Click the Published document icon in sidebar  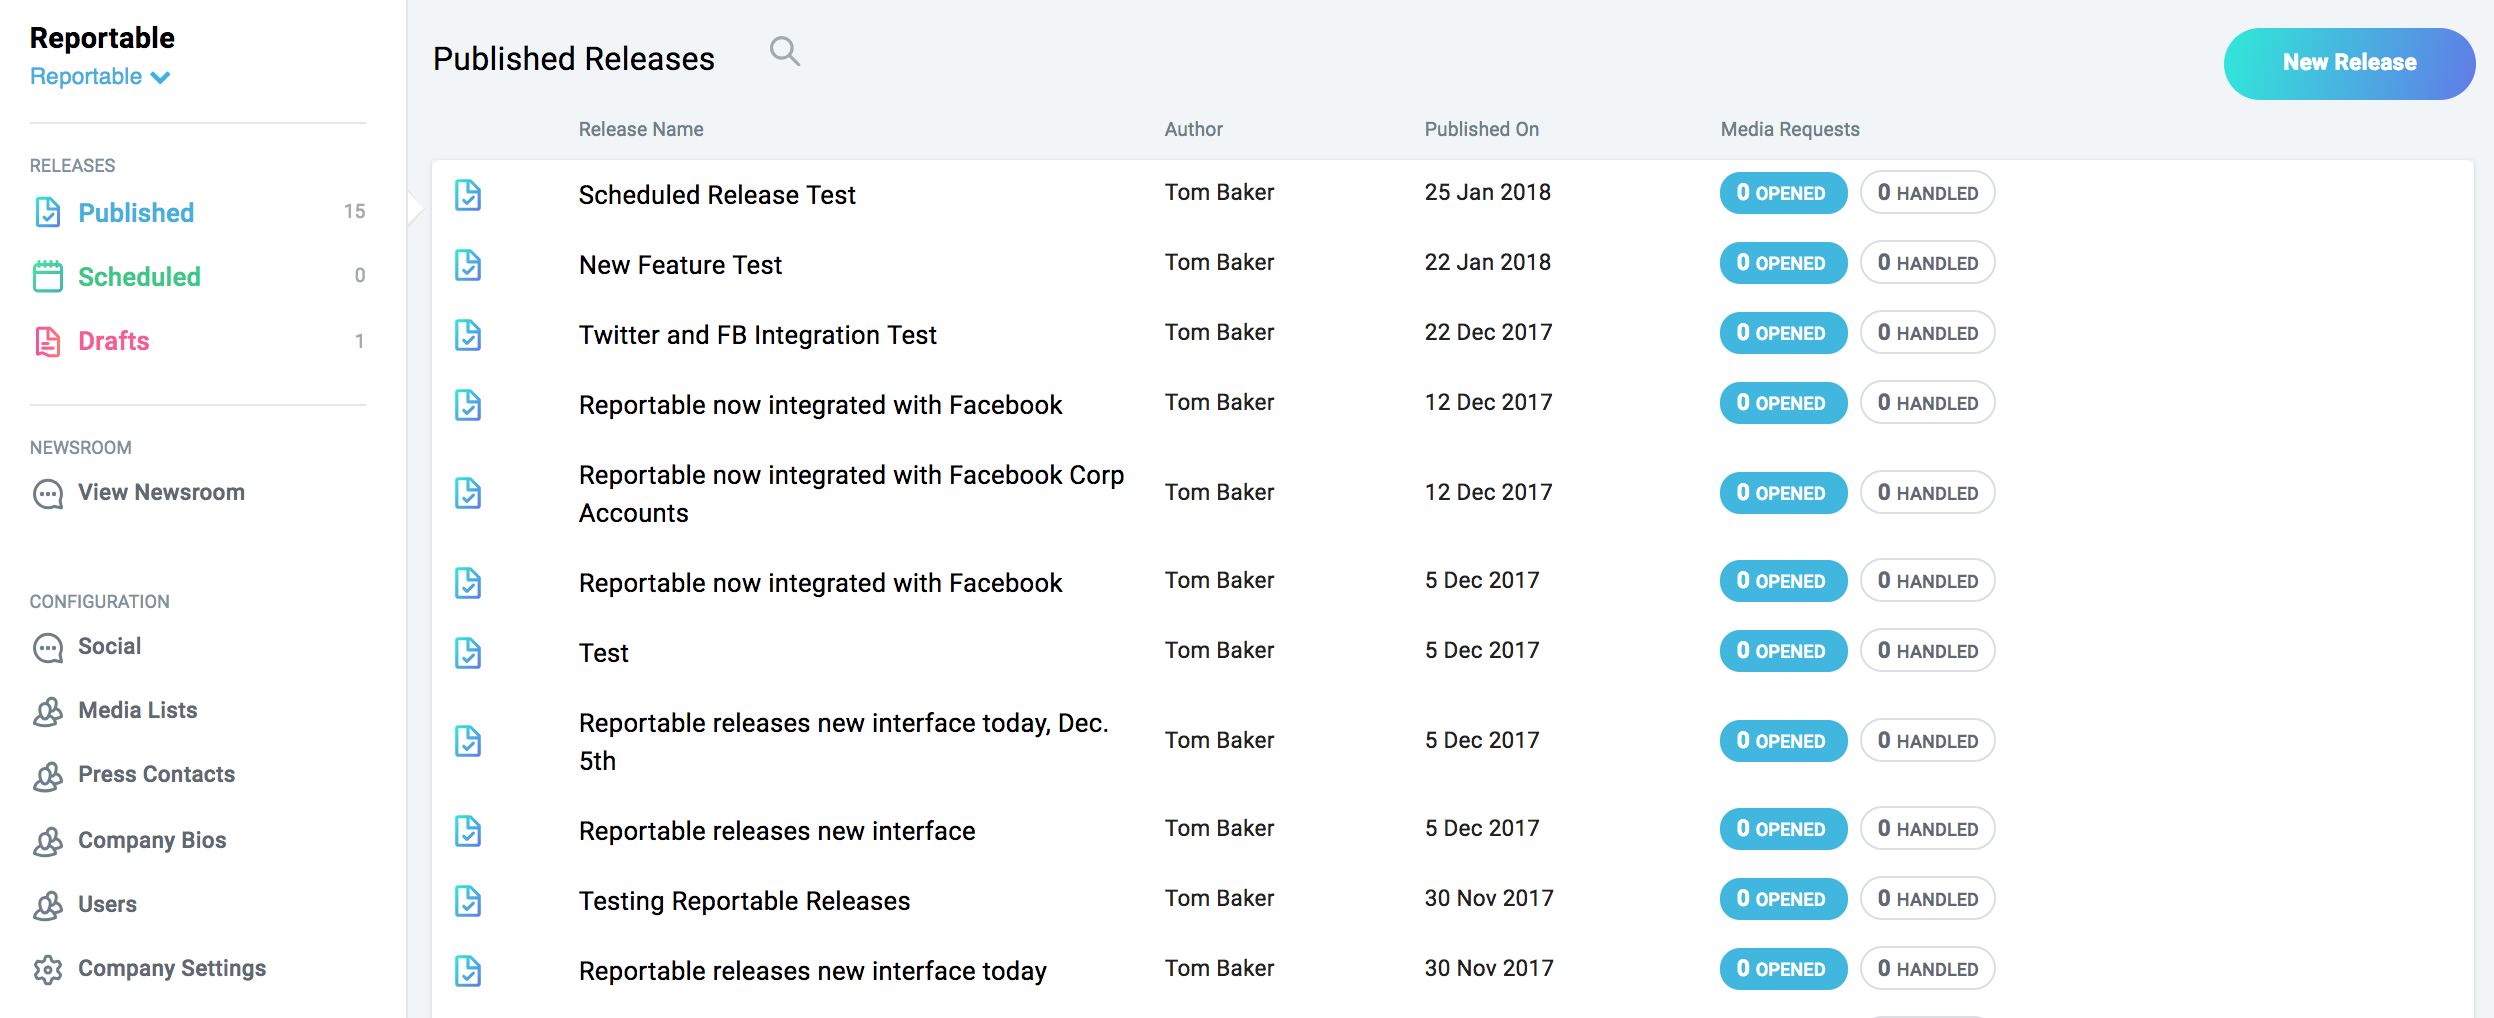tap(47, 212)
